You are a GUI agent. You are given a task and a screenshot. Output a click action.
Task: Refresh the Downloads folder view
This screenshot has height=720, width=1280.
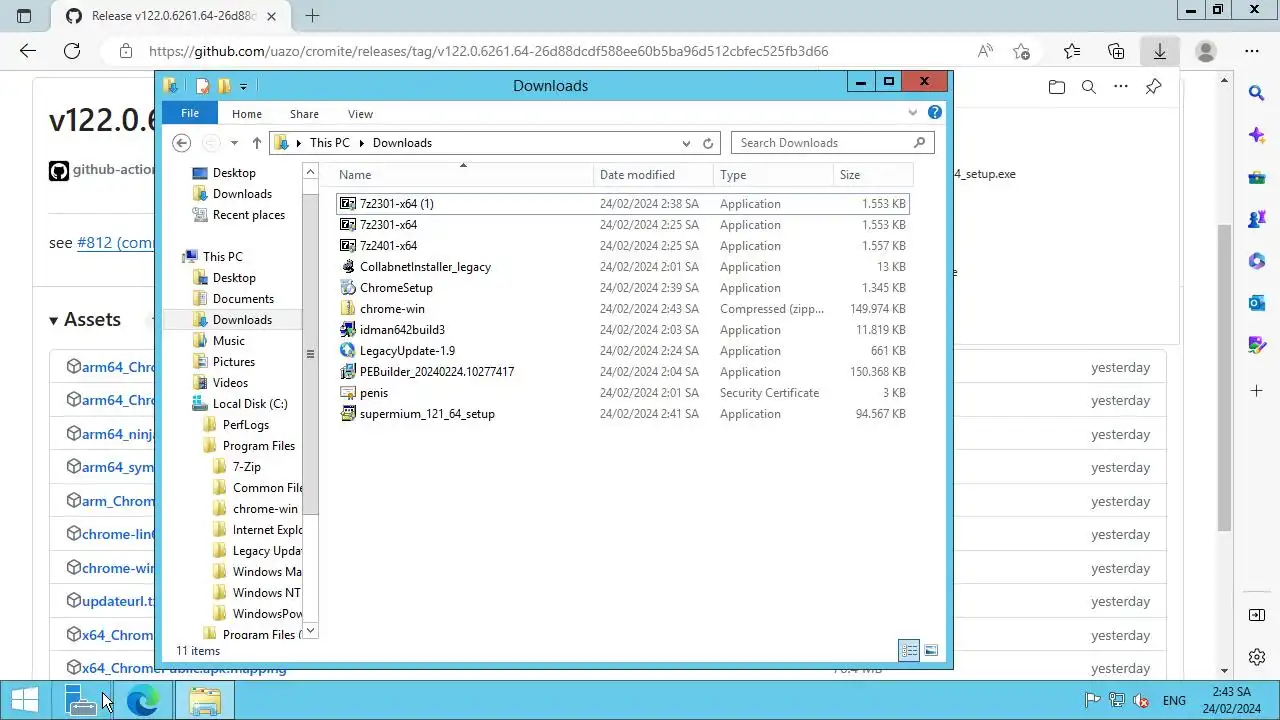pyautogui.click(x=708, y=143)
